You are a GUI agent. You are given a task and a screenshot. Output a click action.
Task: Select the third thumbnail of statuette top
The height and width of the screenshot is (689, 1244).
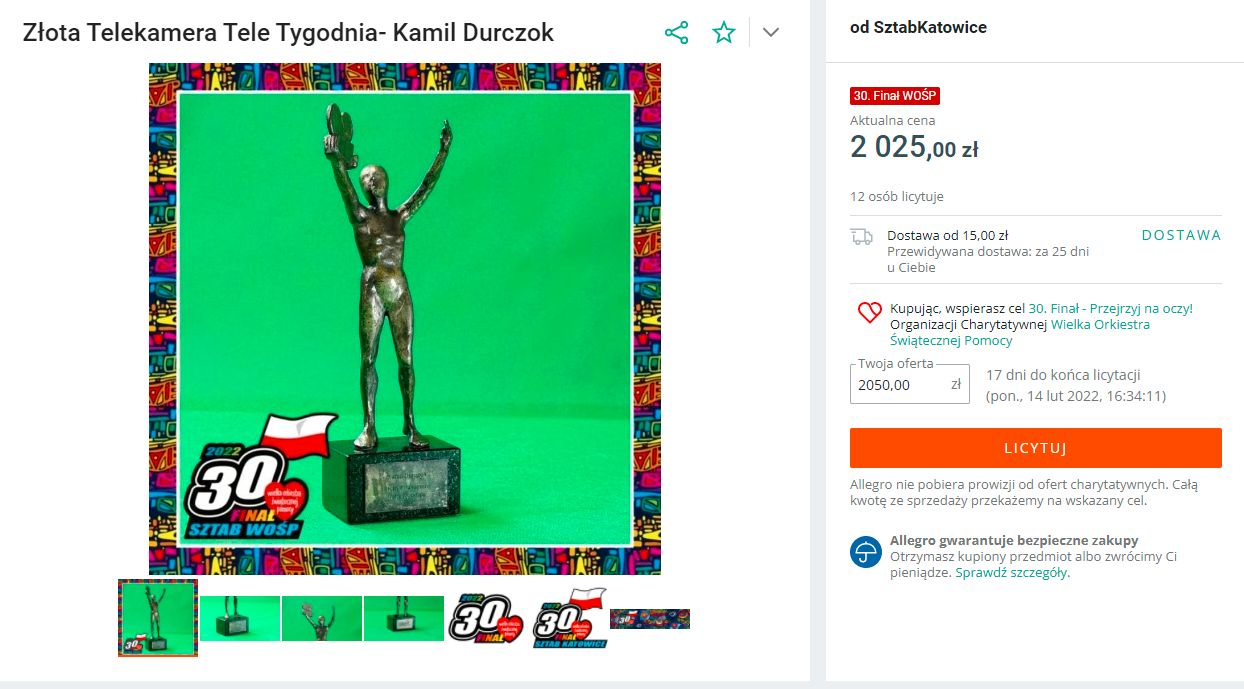pos(322,618)
